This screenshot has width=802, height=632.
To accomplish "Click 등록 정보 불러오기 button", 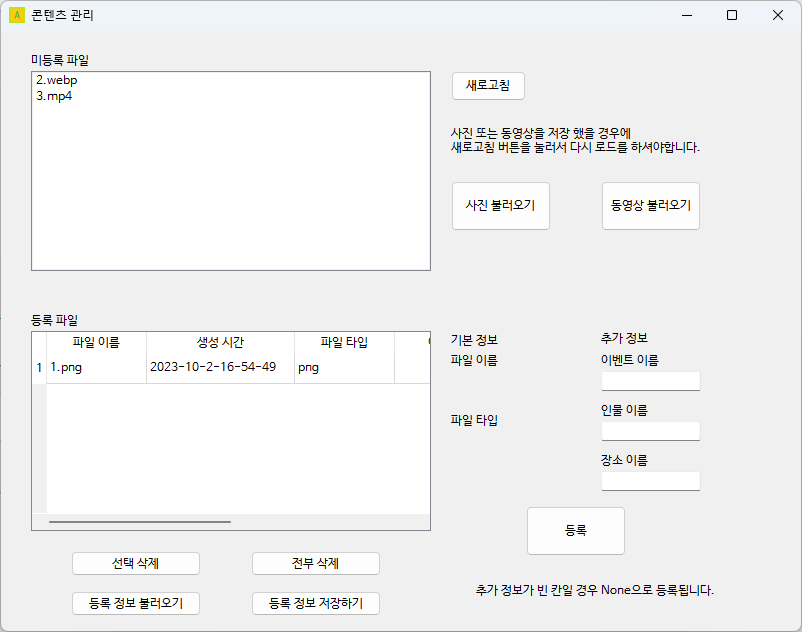I will click(x=136, y=603).
